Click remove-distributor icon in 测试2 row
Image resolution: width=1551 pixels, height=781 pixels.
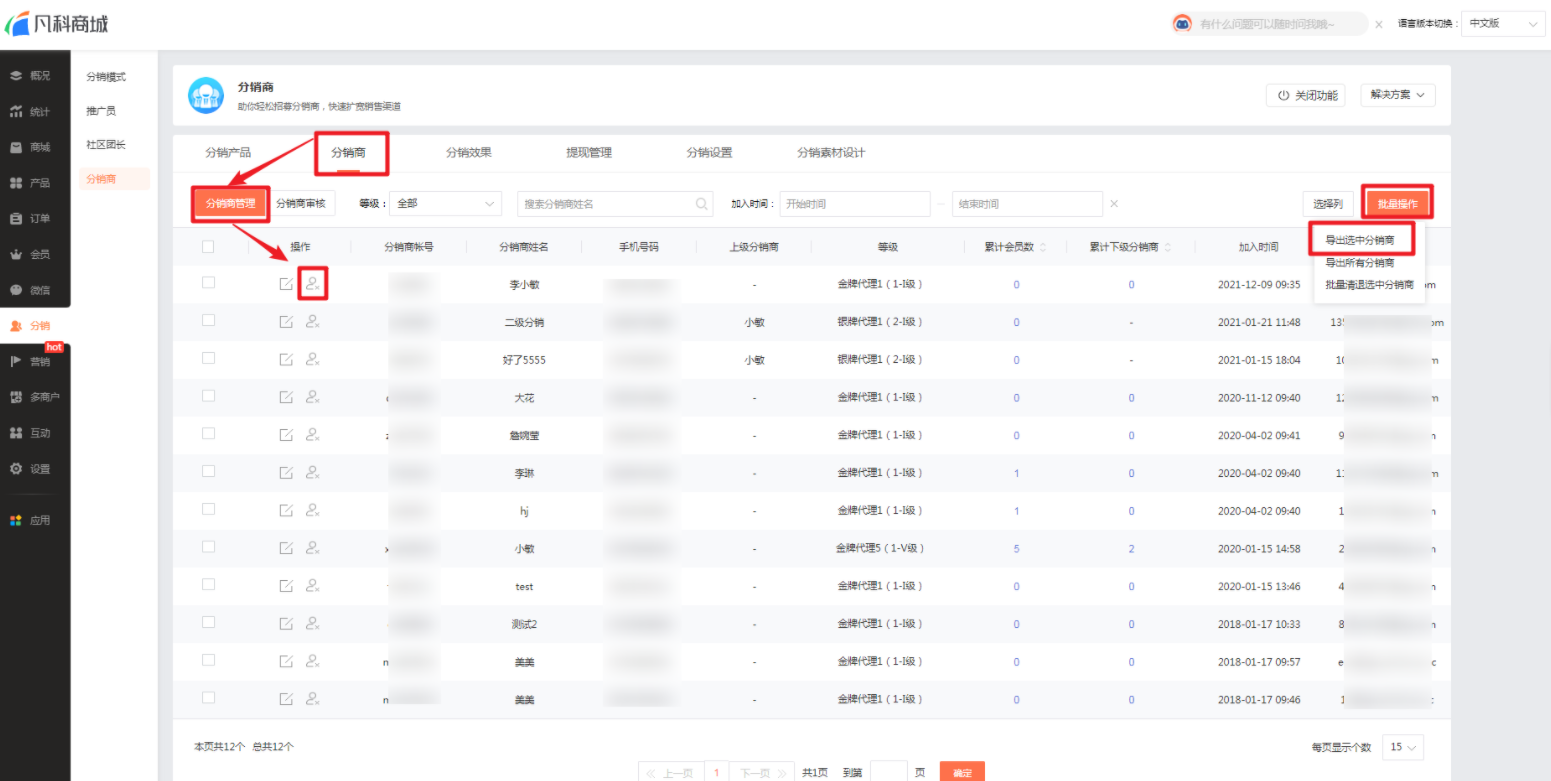[x=313, y=623]
